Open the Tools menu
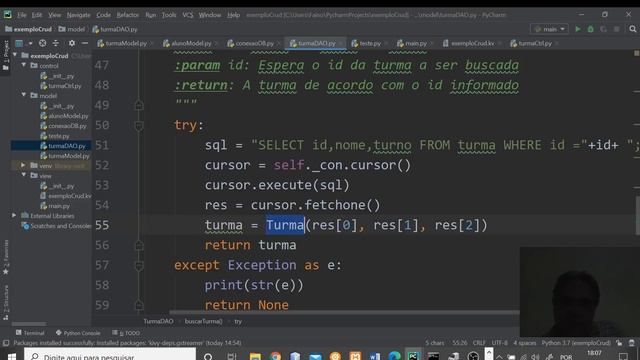The width and height of the screenshot is (640, 360). click(169, 15)
